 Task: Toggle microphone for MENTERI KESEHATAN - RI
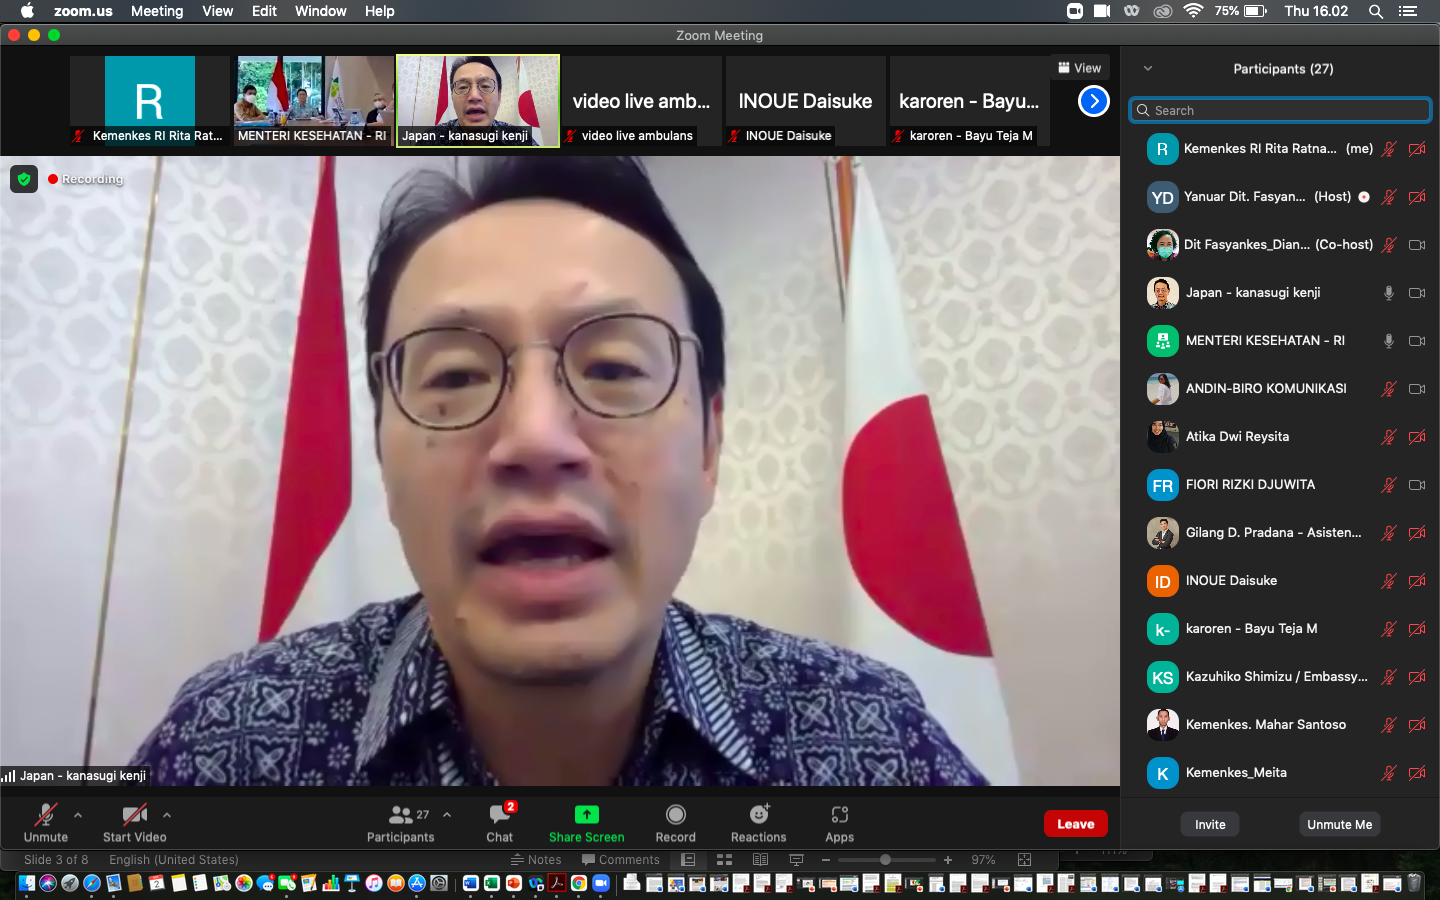coord(1389,341)
